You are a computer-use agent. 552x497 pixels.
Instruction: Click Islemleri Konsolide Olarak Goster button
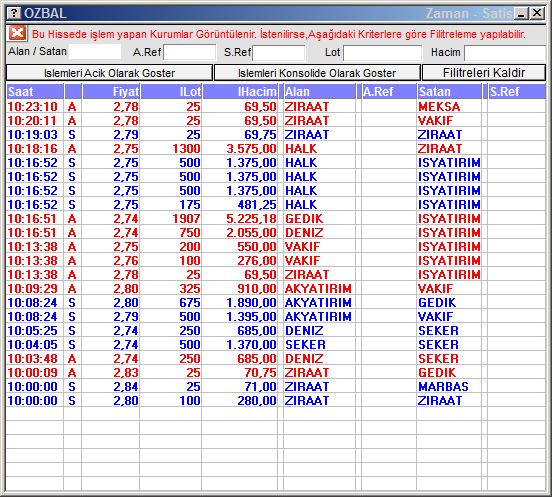317,73
